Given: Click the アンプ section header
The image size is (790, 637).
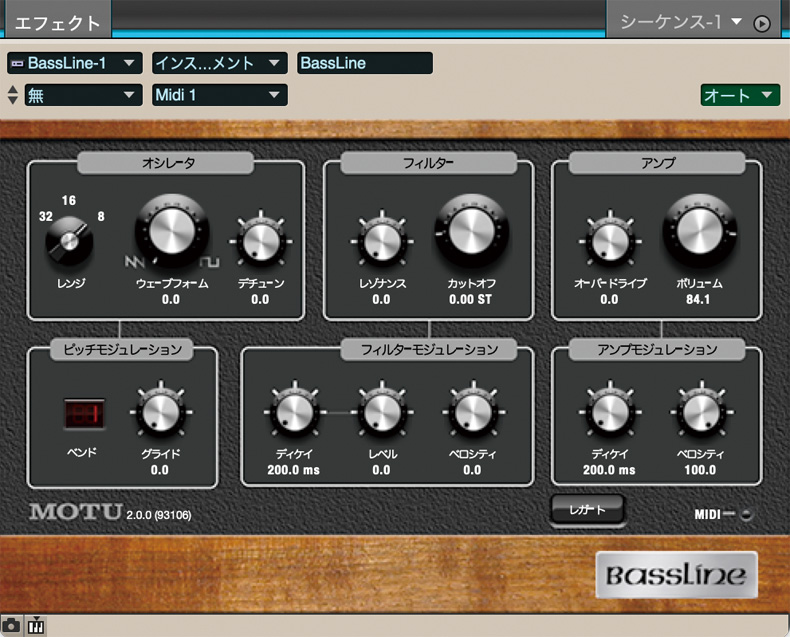Looking at the screenshot, I should [657, 163].
